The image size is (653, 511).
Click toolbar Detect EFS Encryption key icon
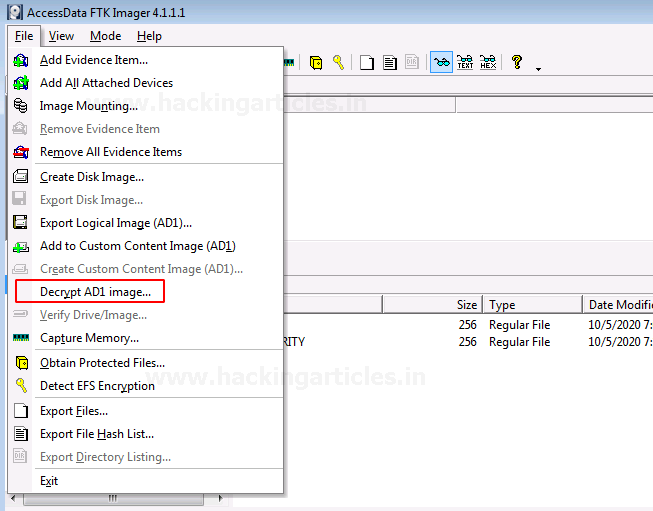click(339, 62)
